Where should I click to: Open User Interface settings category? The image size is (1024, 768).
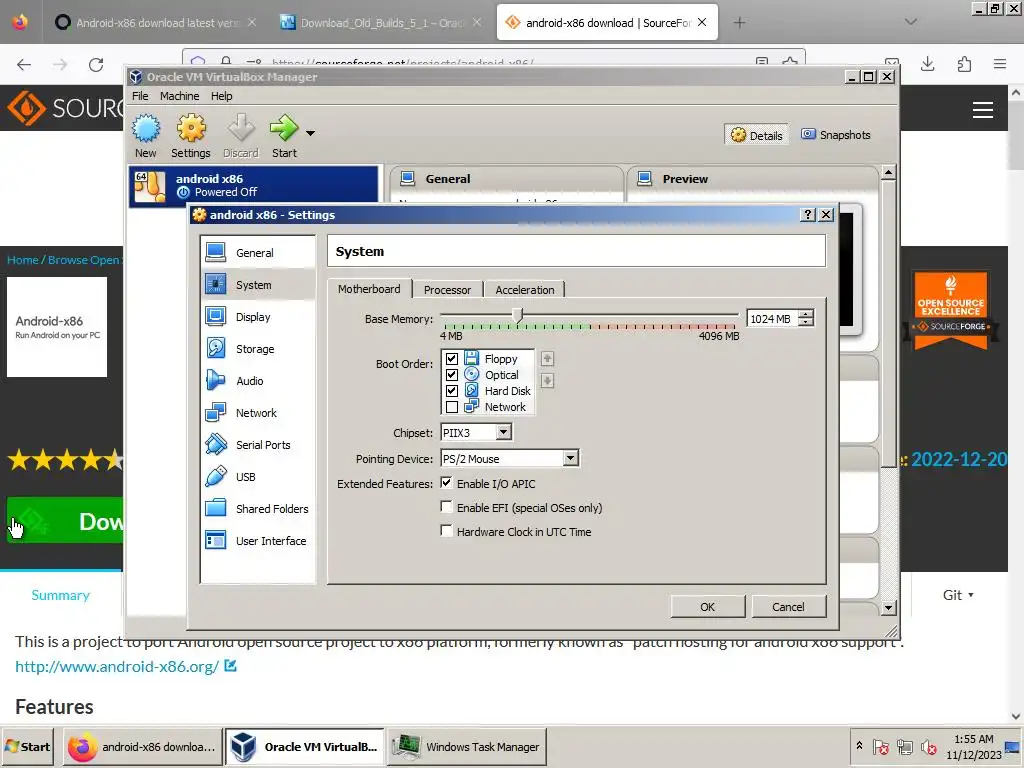[258, 541]
